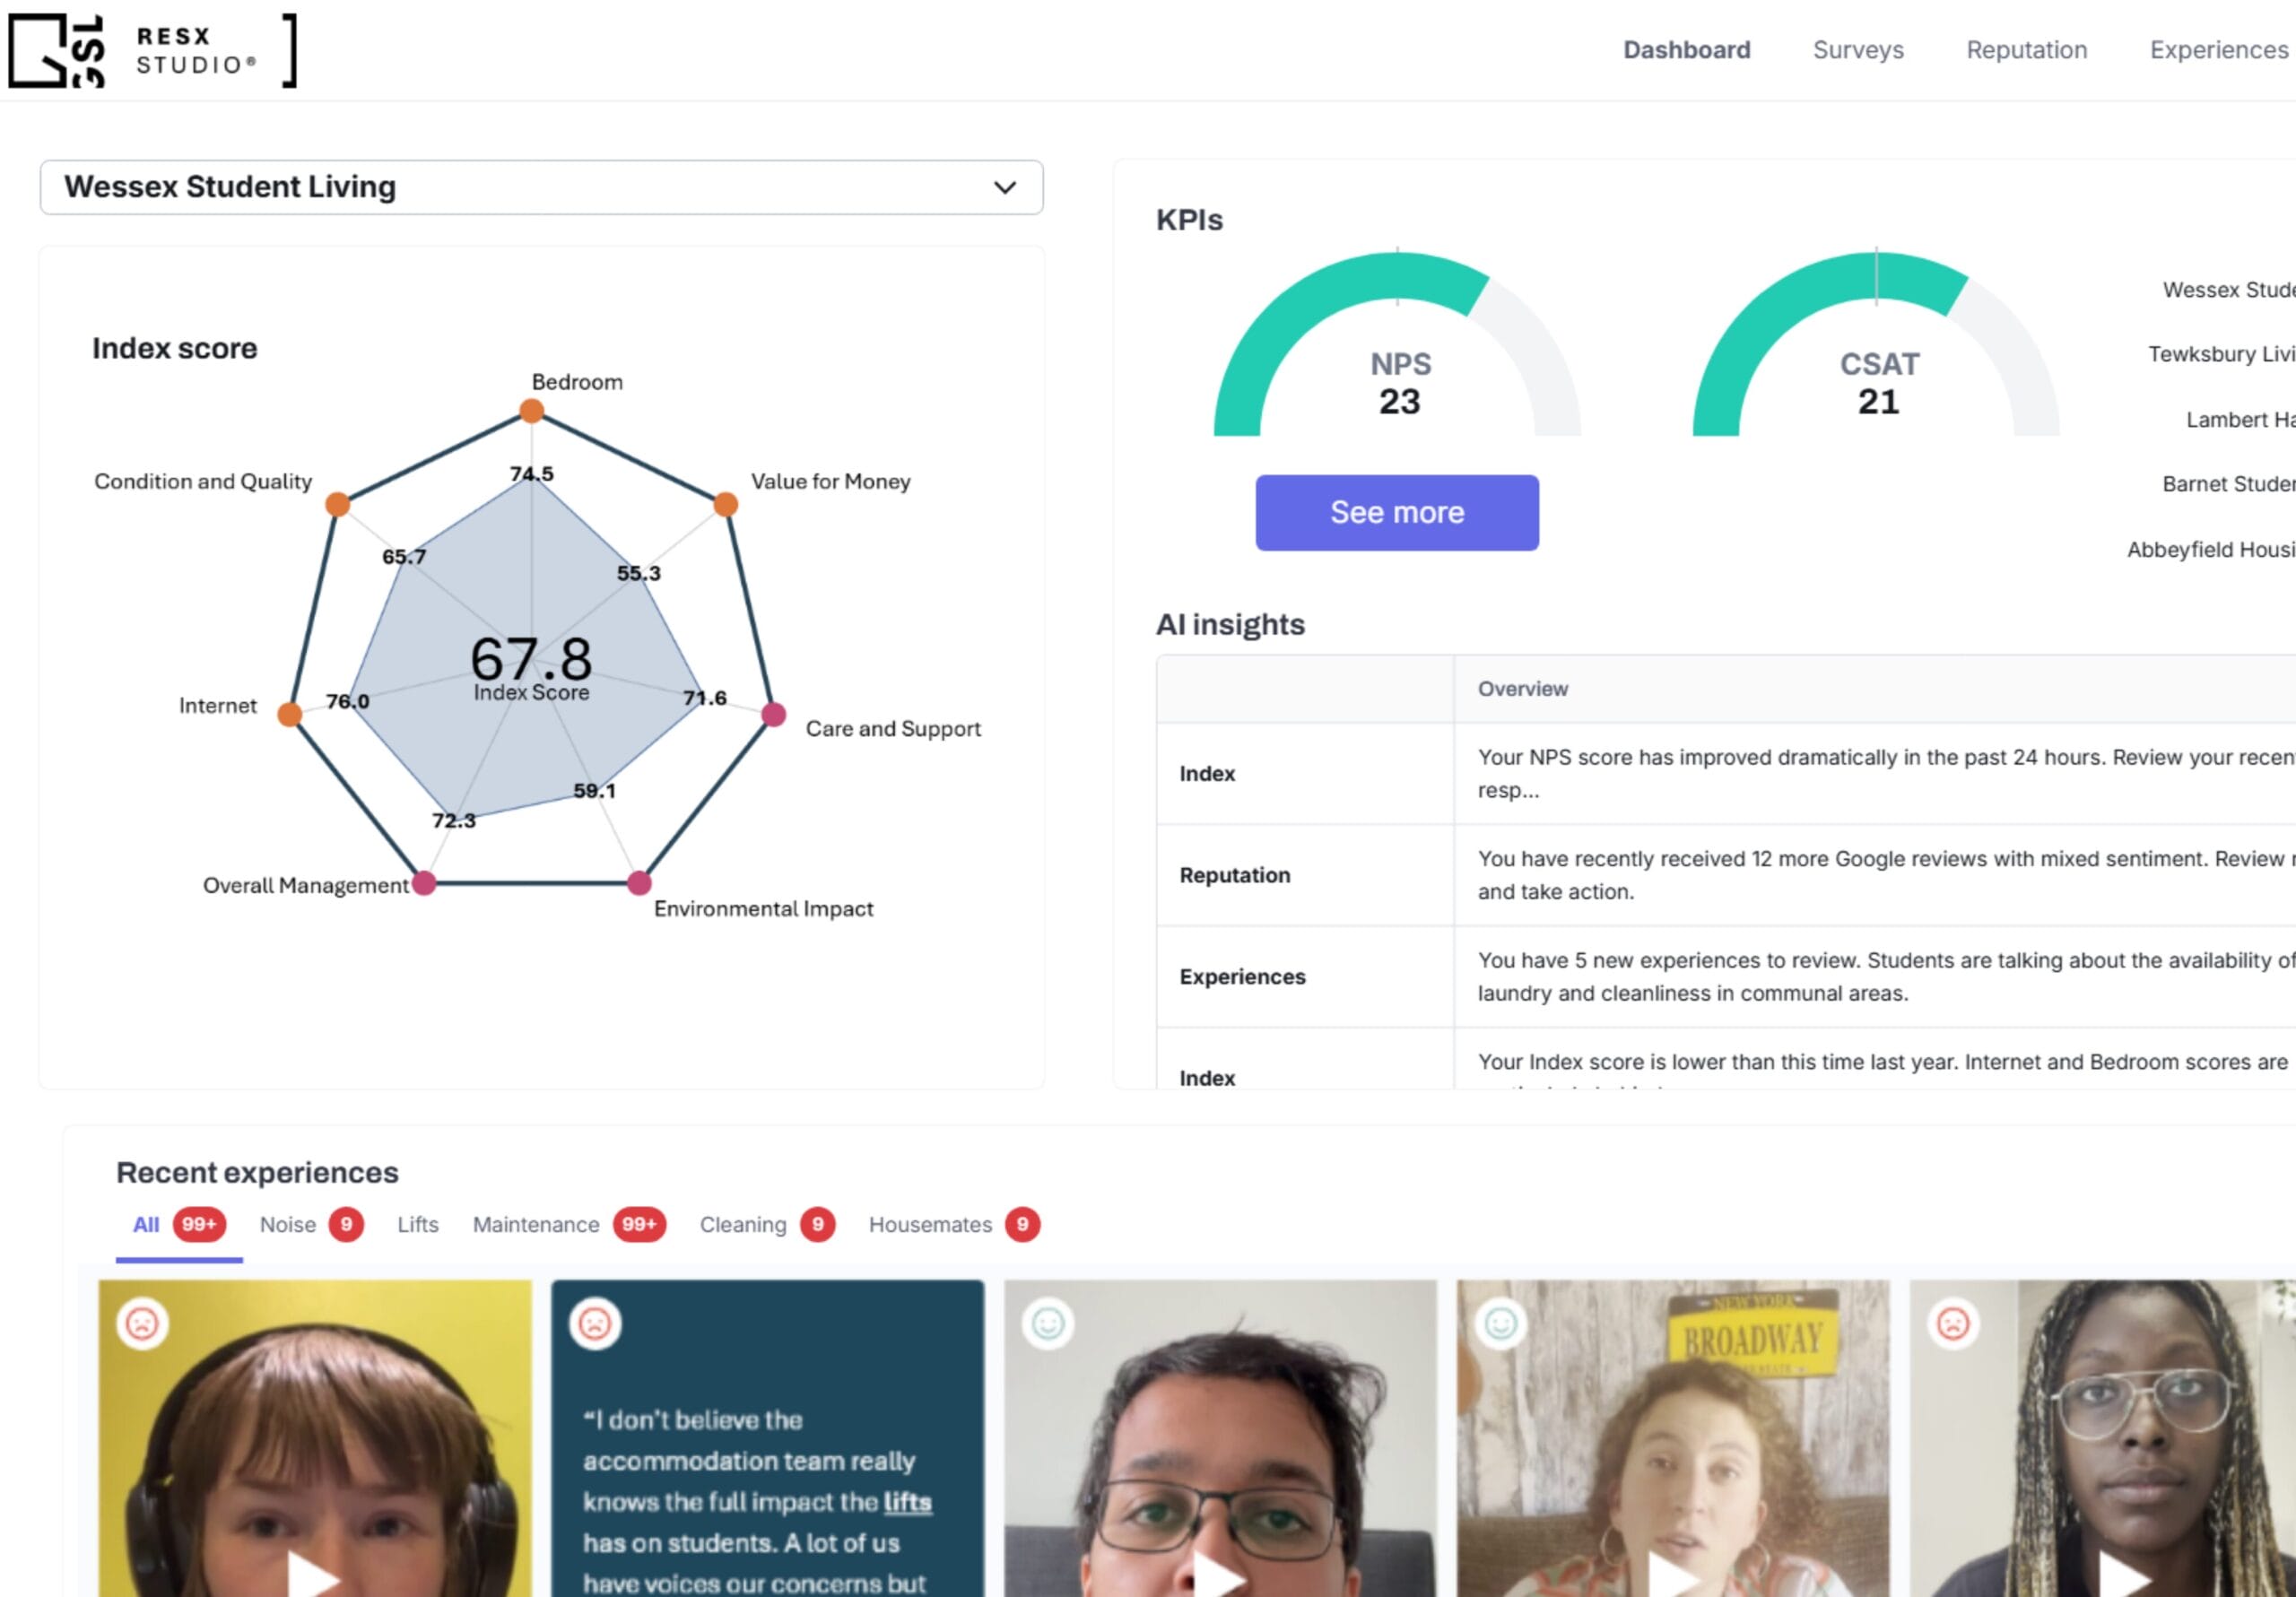Open the Wessex Student Living property dropdown

pos(541,187)
